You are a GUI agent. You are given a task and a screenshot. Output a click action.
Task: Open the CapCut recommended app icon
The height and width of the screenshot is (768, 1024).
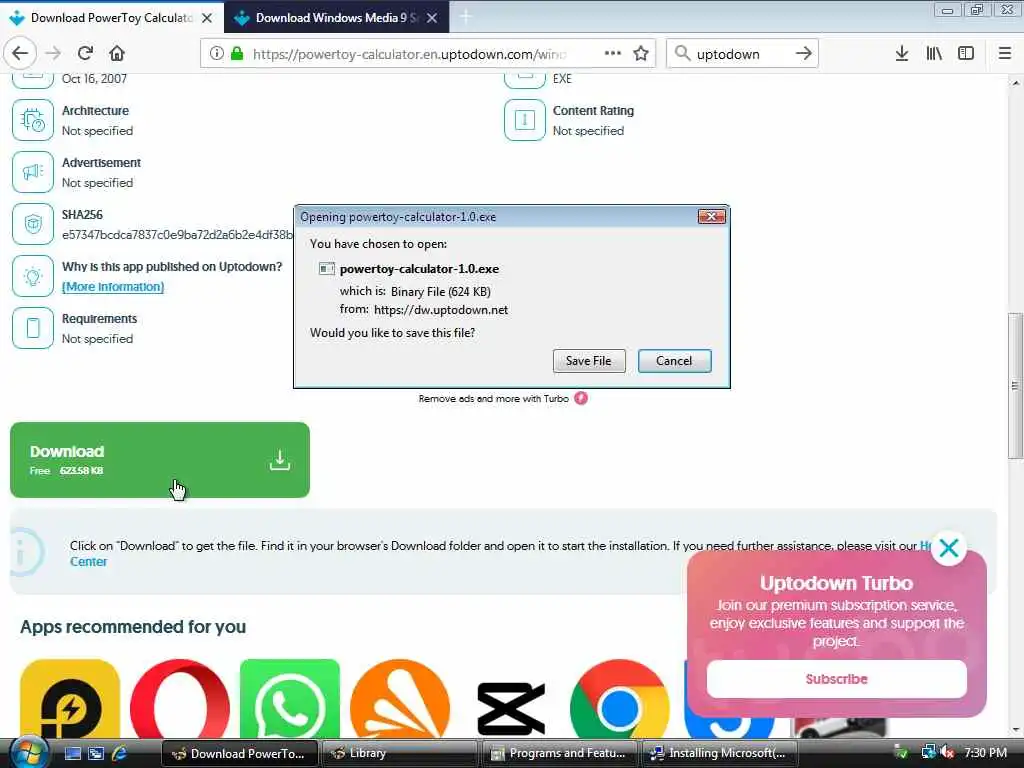tap(510, 708)
